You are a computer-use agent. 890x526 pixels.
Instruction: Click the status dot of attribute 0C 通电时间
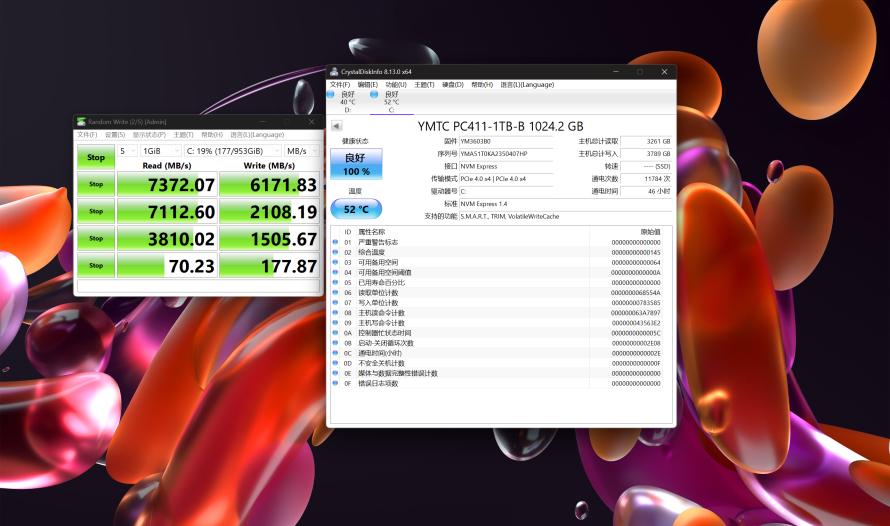click(x=335, y=353)
